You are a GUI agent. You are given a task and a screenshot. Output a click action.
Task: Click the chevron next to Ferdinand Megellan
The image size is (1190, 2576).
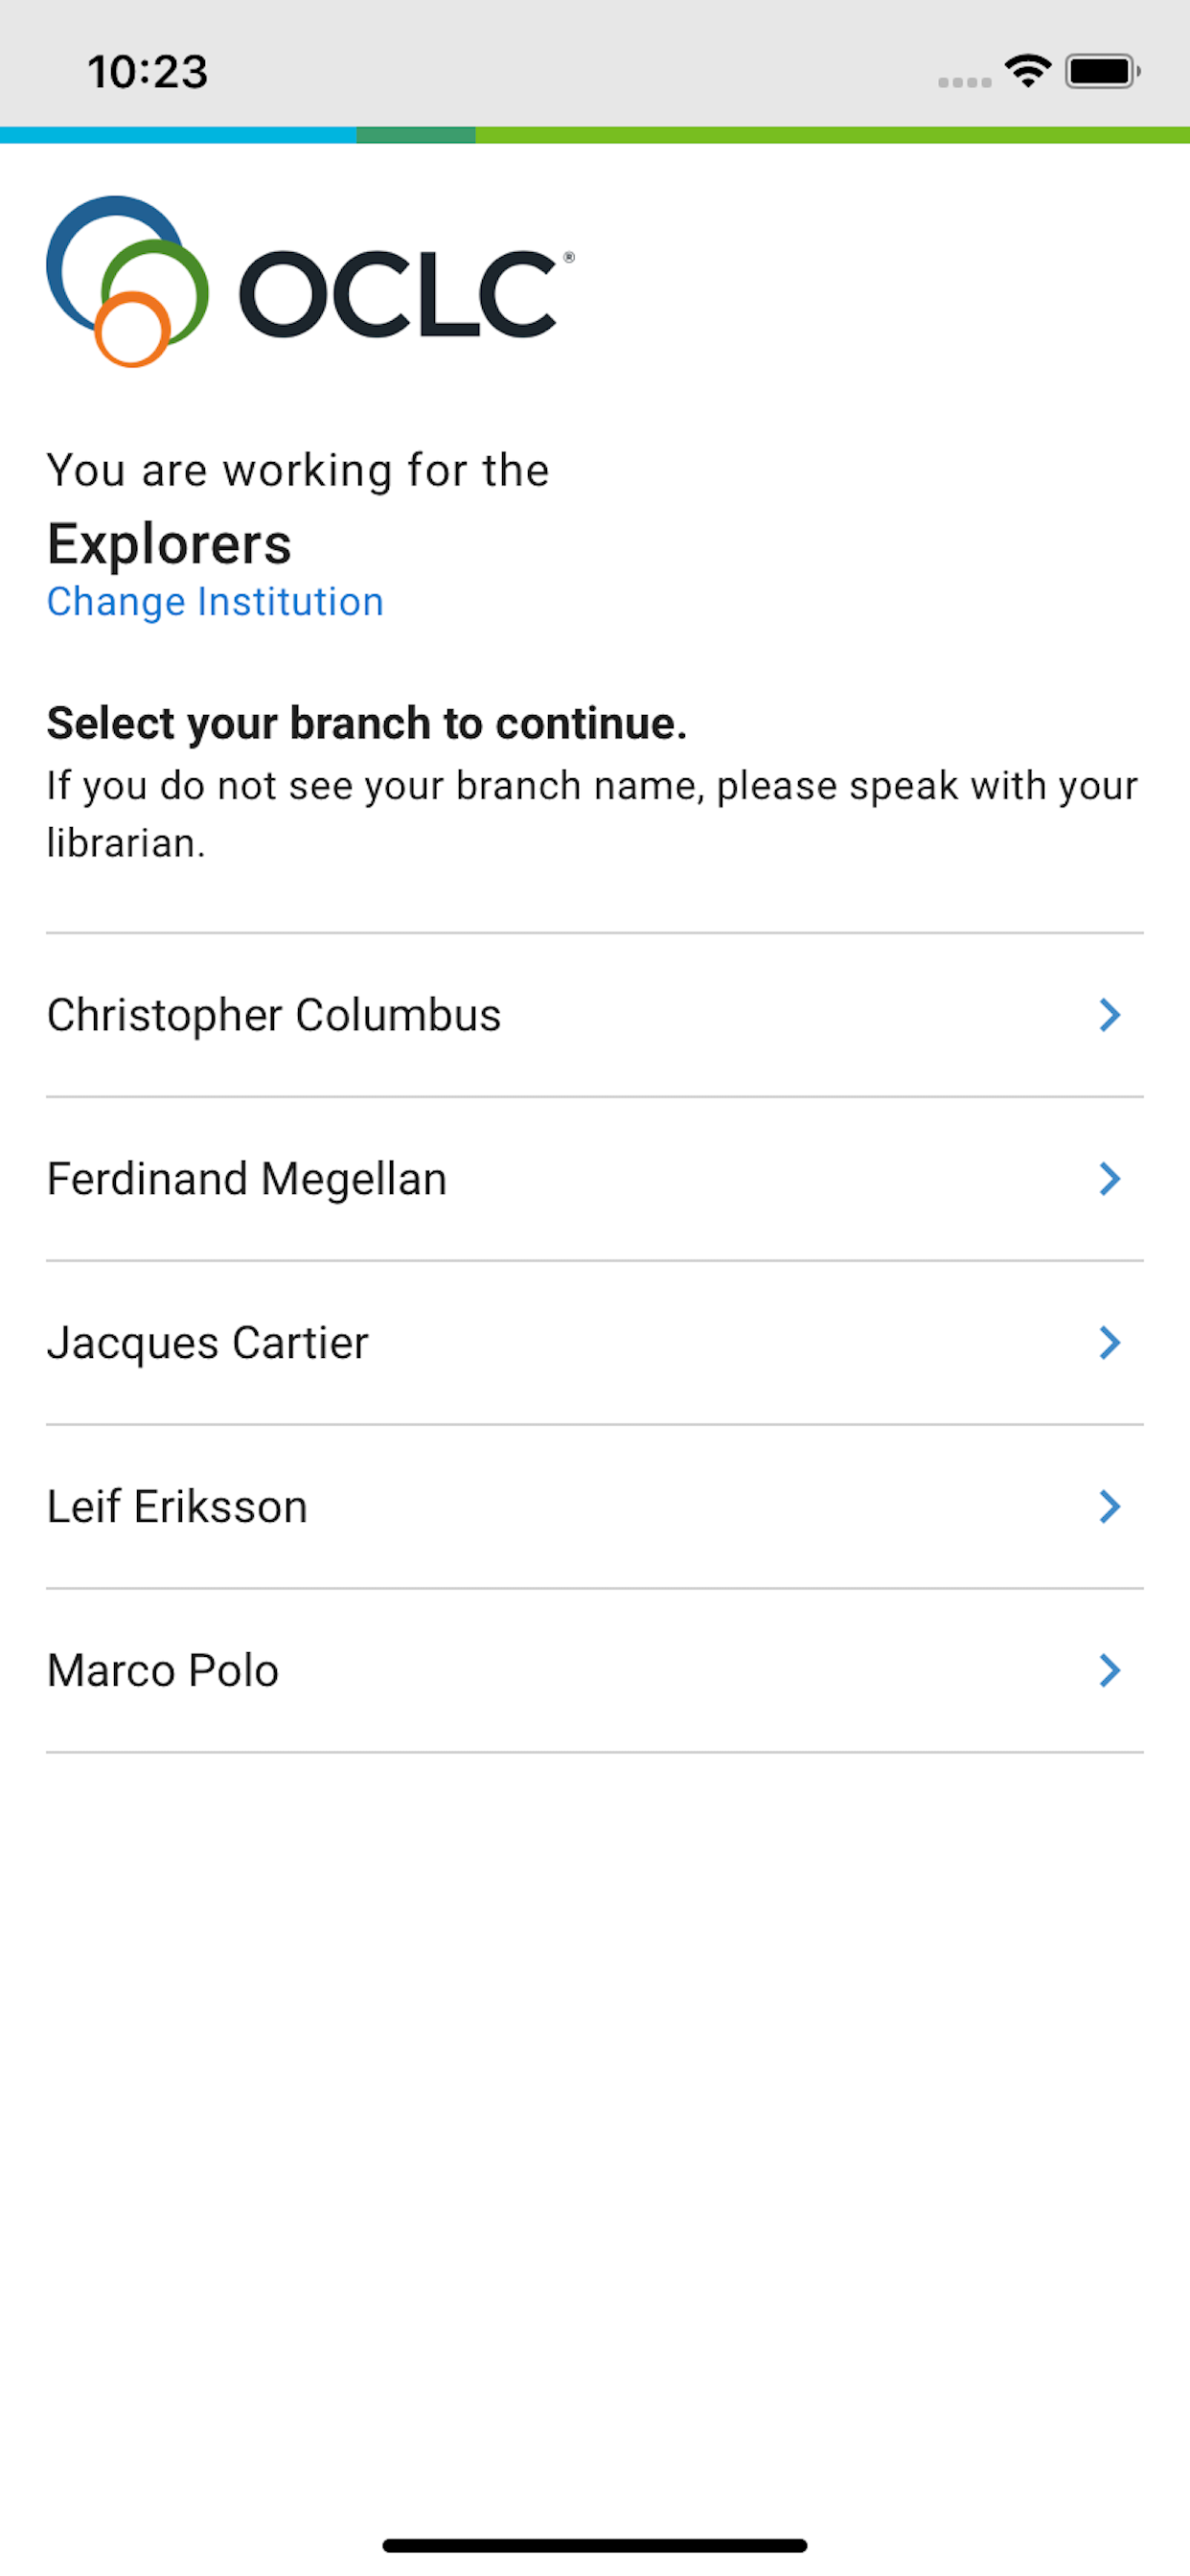pyautogui.click(x=1109, y=1179)
